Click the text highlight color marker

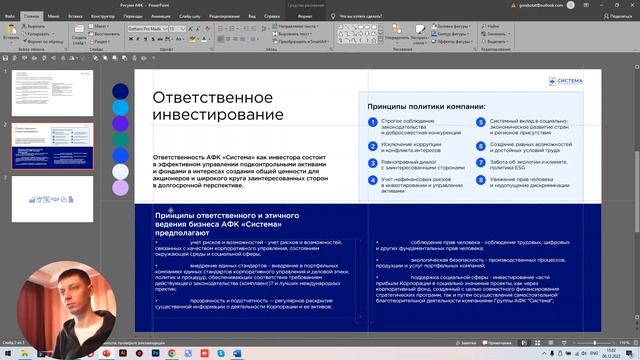(x=193, y=39)
